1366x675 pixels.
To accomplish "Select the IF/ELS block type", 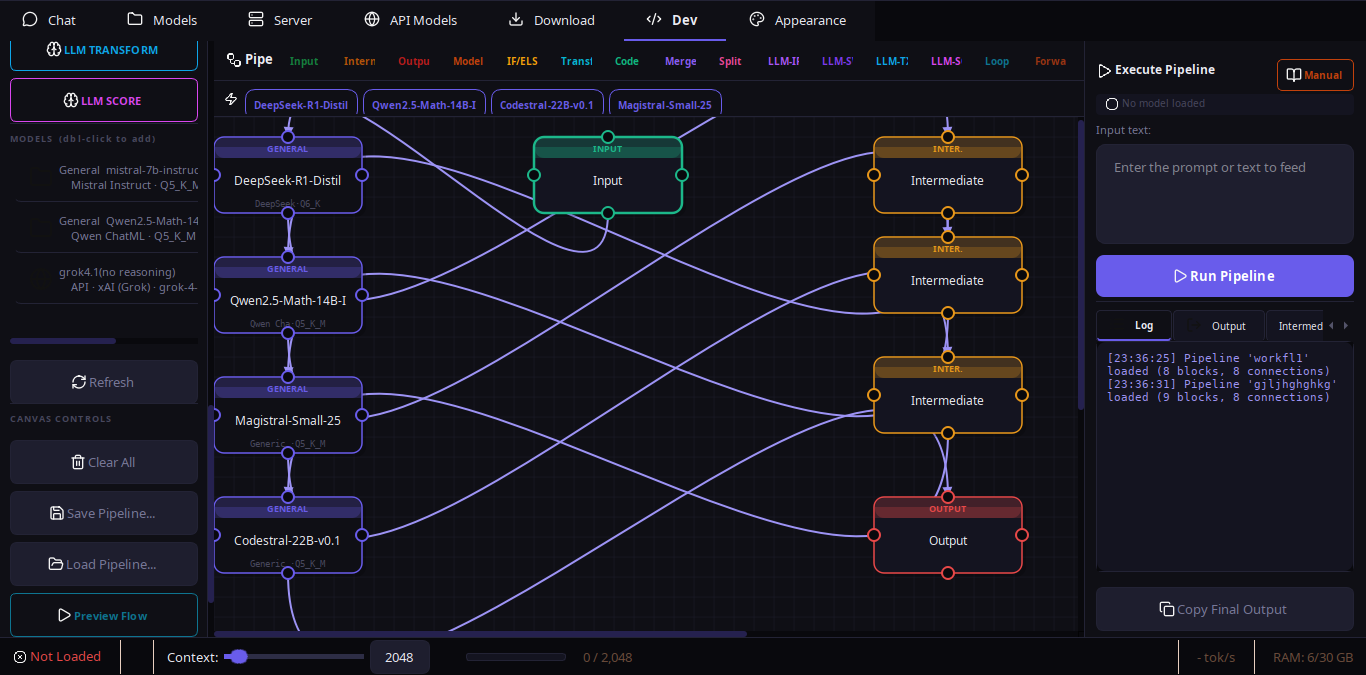I will (522, 61).
